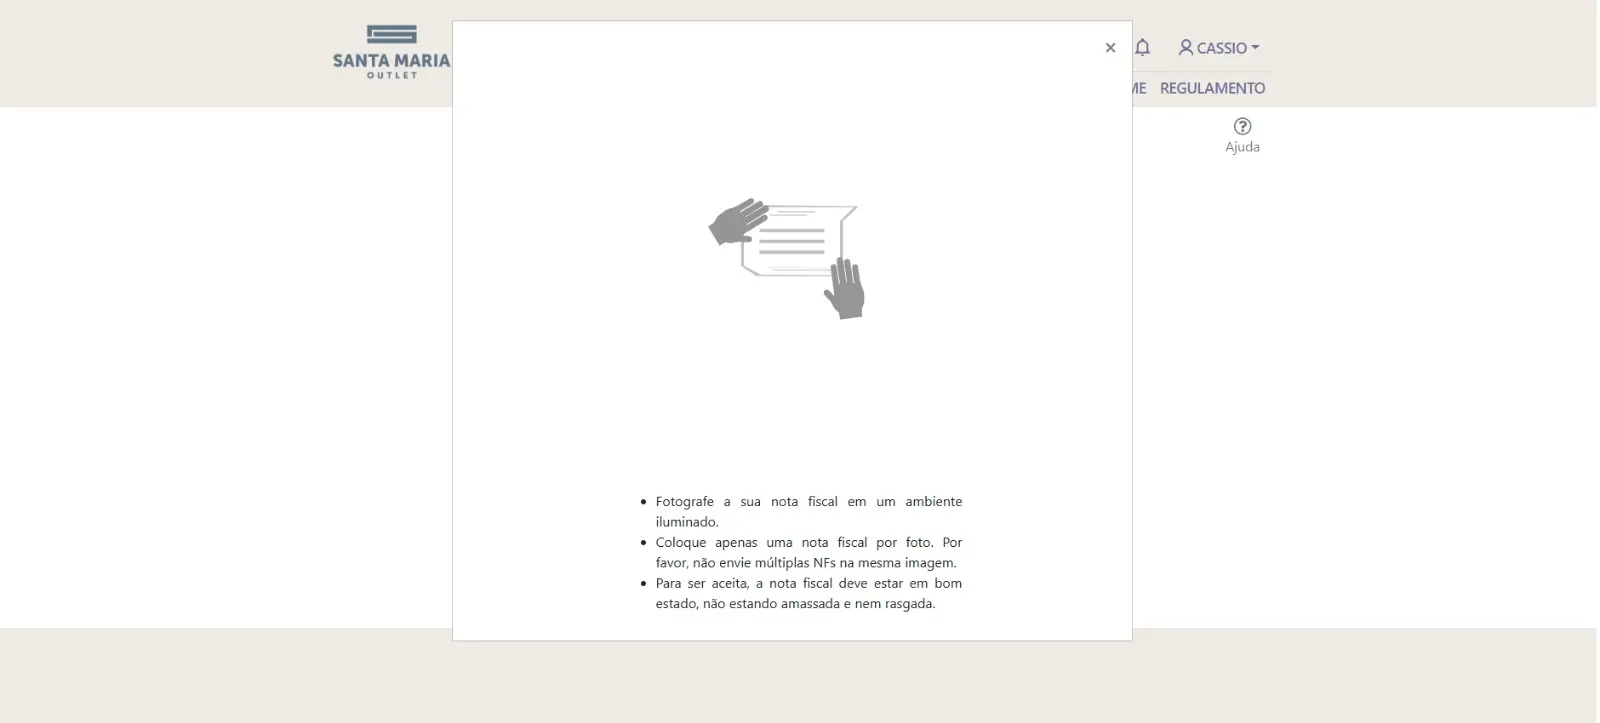
Task: Open the CASSIO user name menu
Action: [1221, 48]
